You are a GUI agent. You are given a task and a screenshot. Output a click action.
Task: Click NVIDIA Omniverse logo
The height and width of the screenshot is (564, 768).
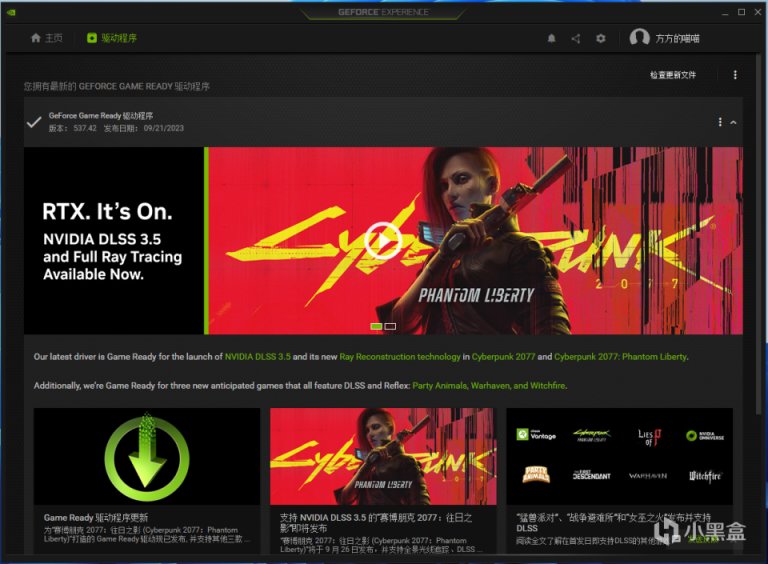pos(705,435)
